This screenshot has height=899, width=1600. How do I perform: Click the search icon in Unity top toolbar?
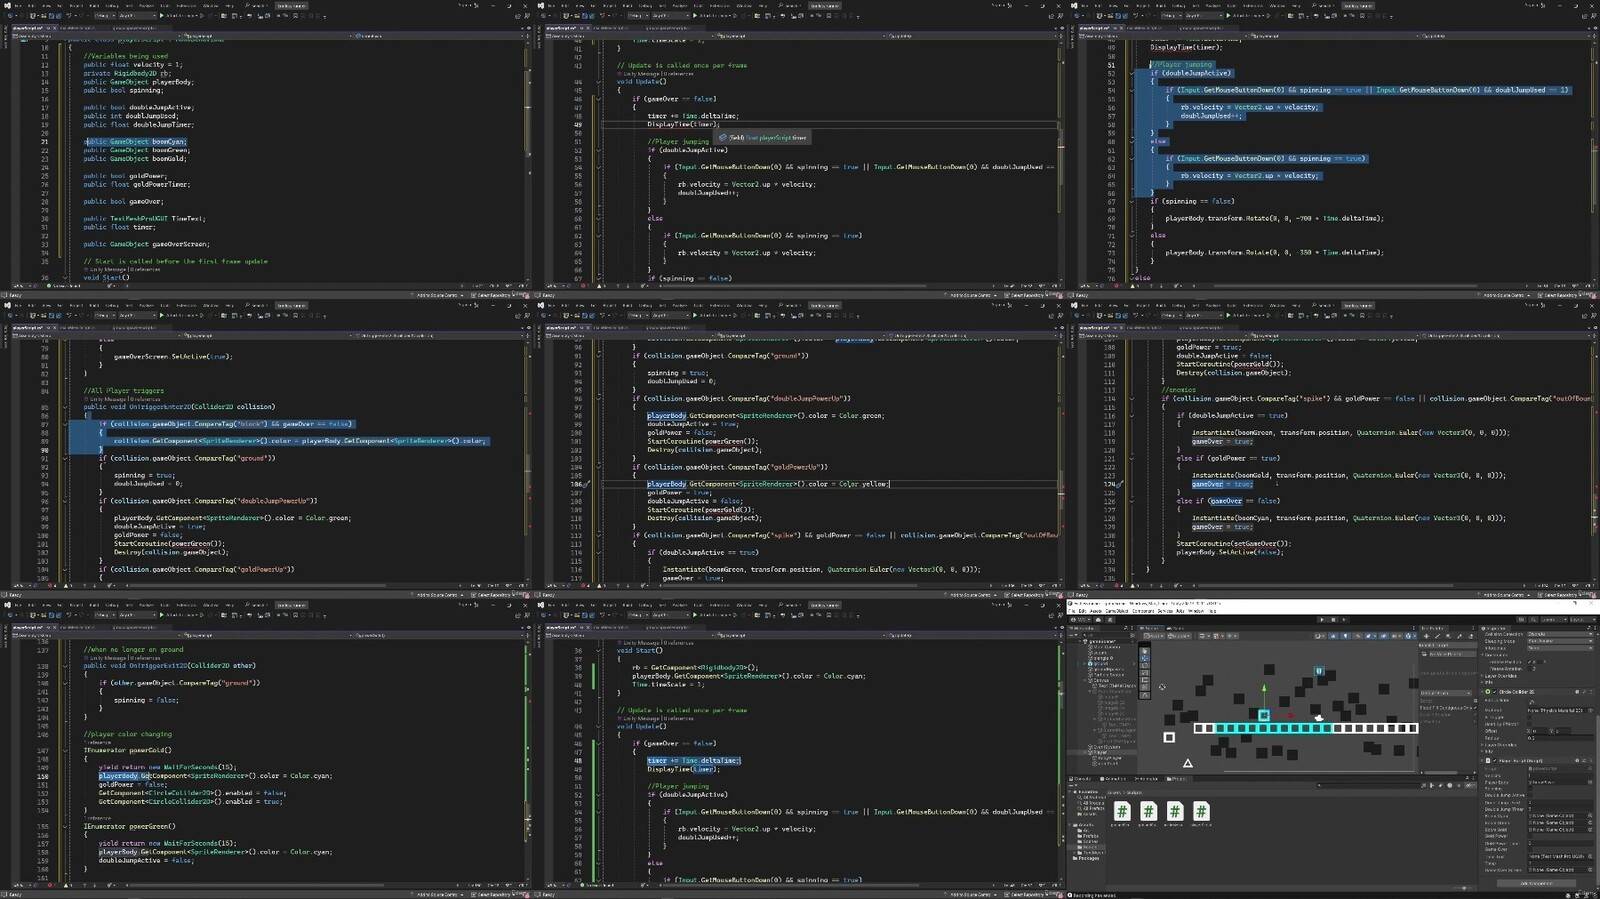pyautogui.click(x=1534, y=620)
